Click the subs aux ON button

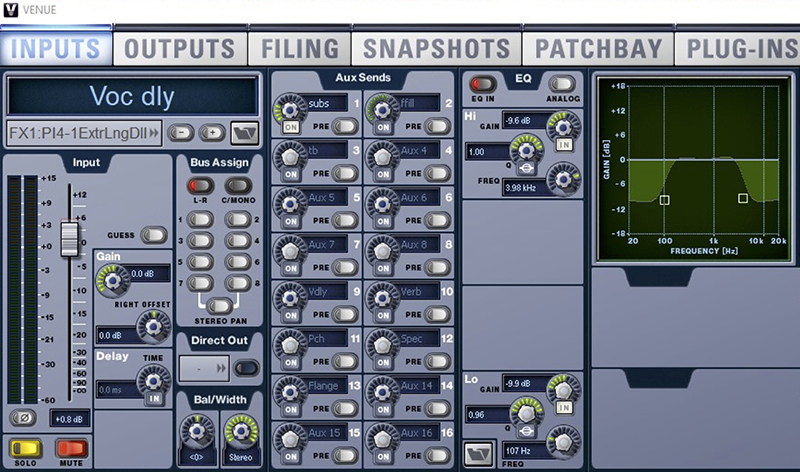[291, 128]
